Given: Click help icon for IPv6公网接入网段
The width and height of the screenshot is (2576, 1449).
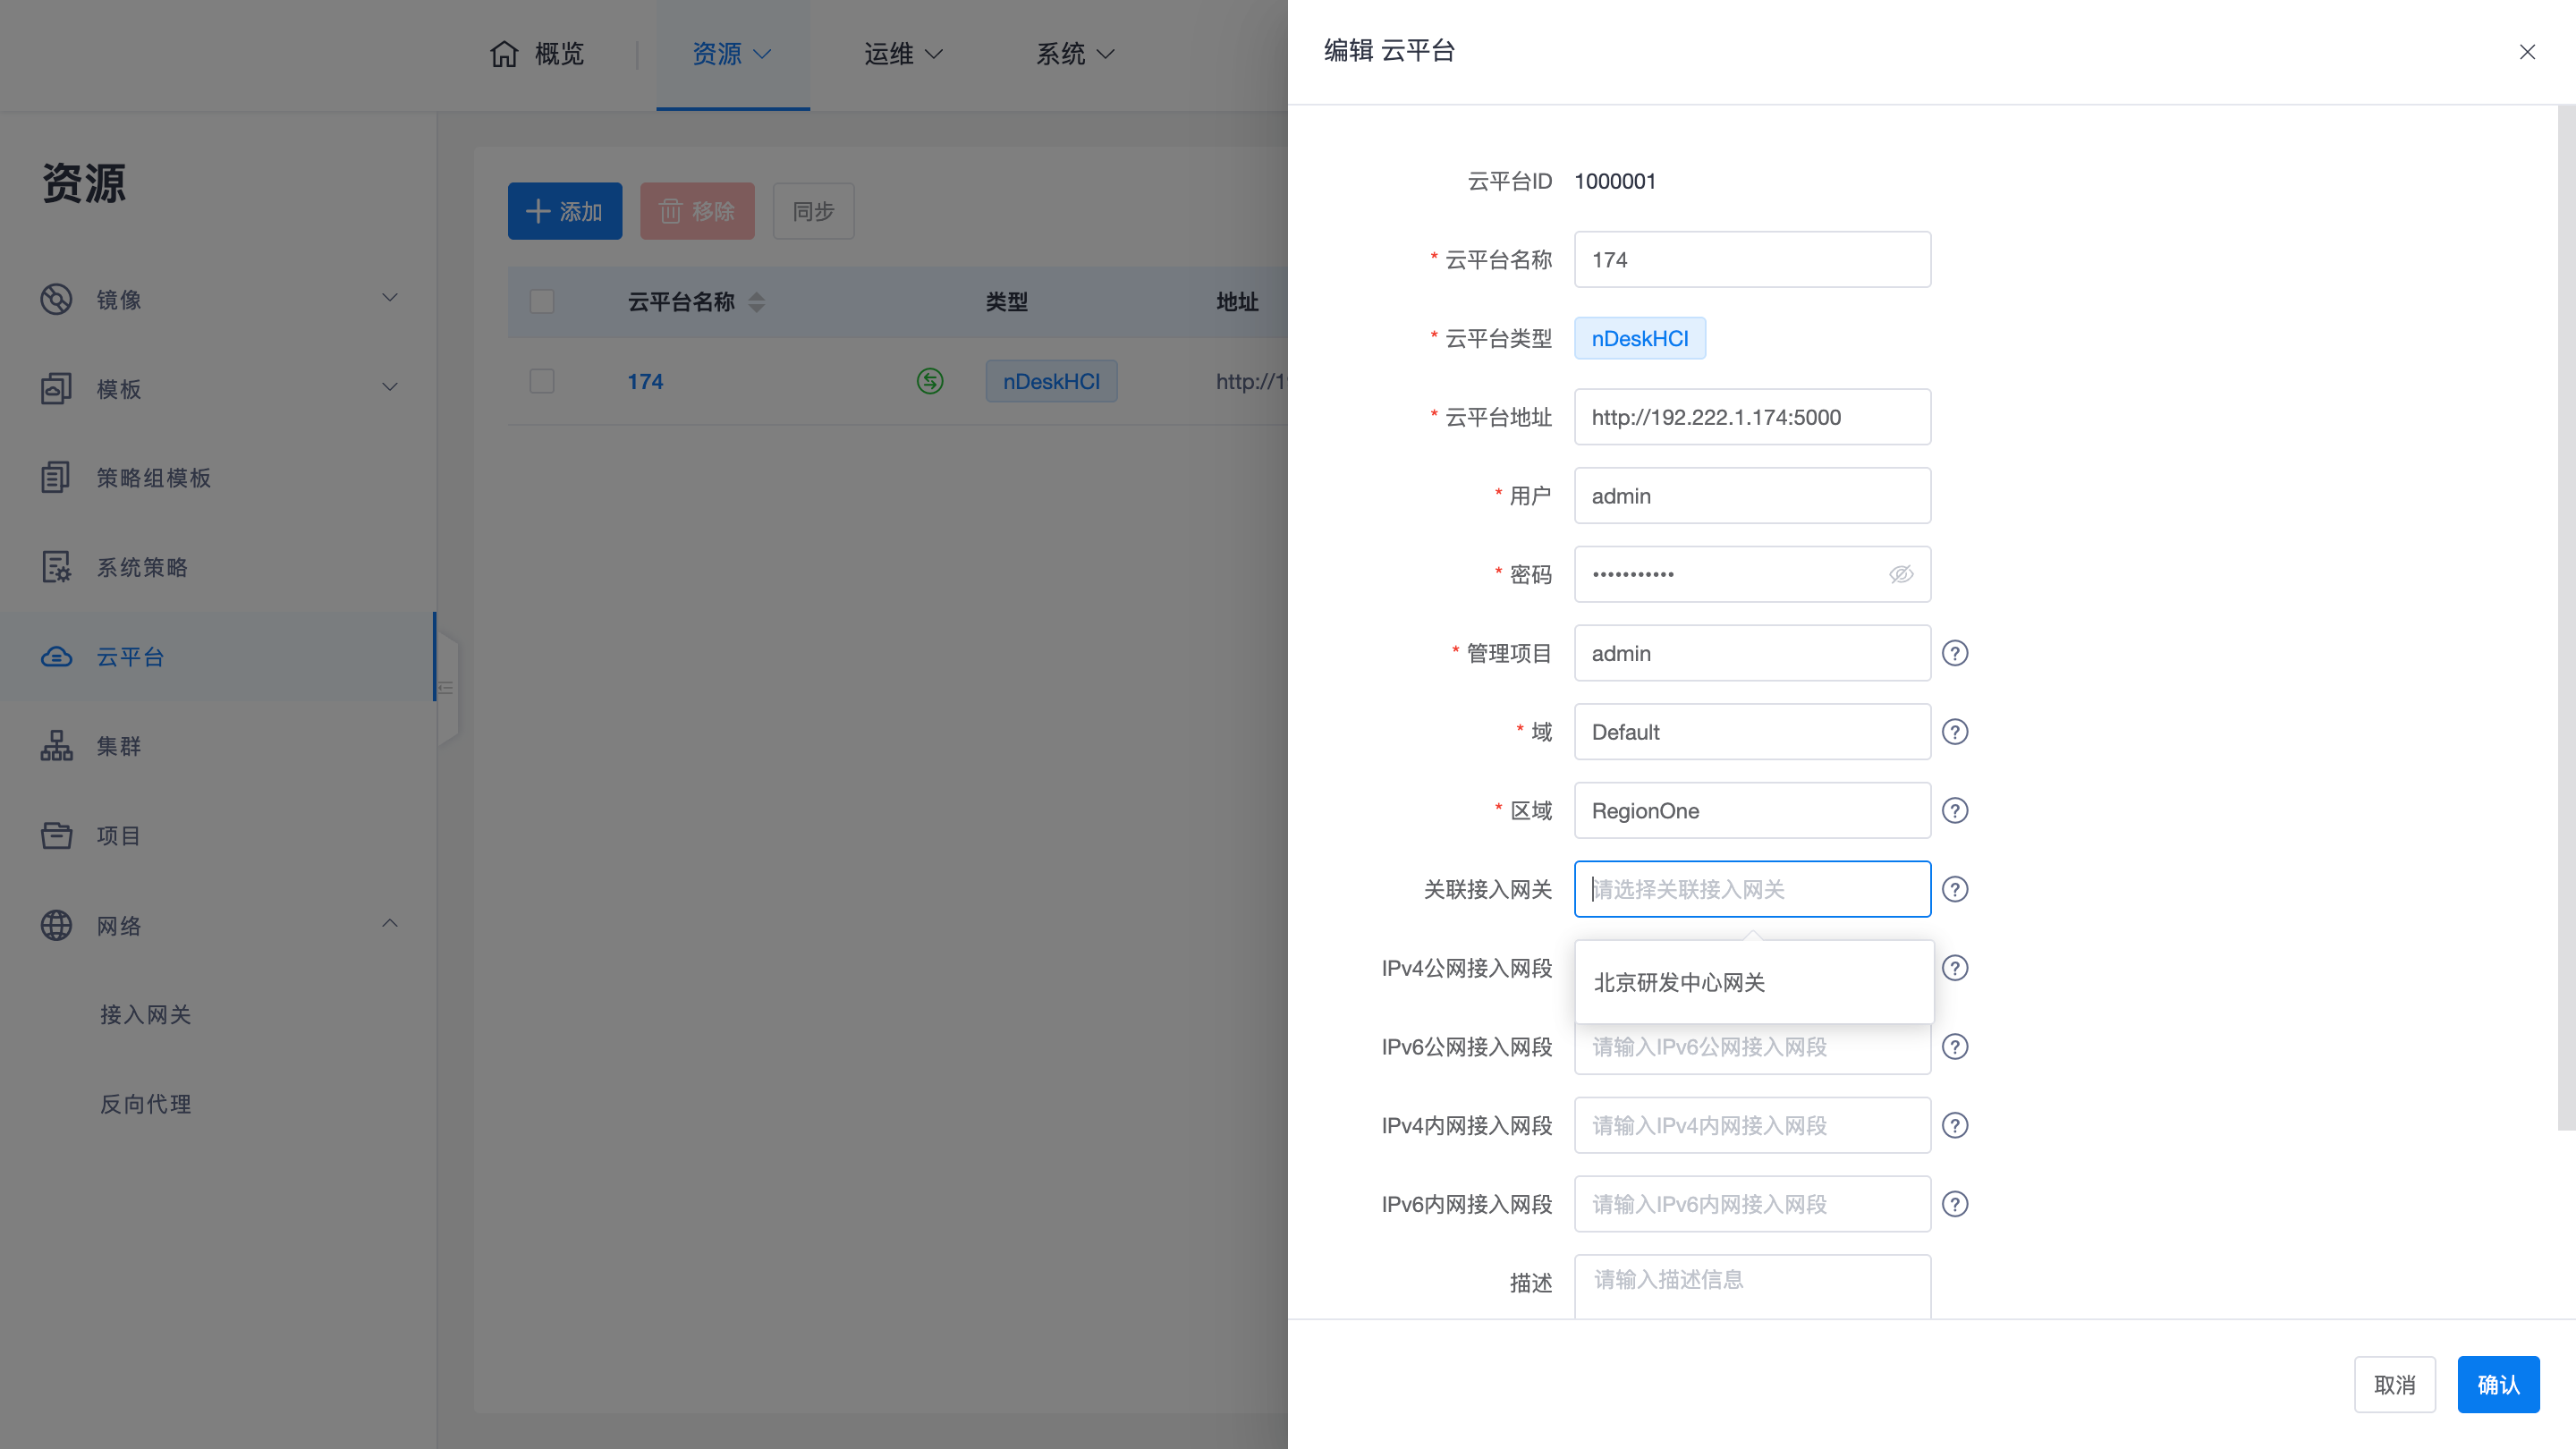Looking at the screenshot, I should [x=1954, y=1046].
